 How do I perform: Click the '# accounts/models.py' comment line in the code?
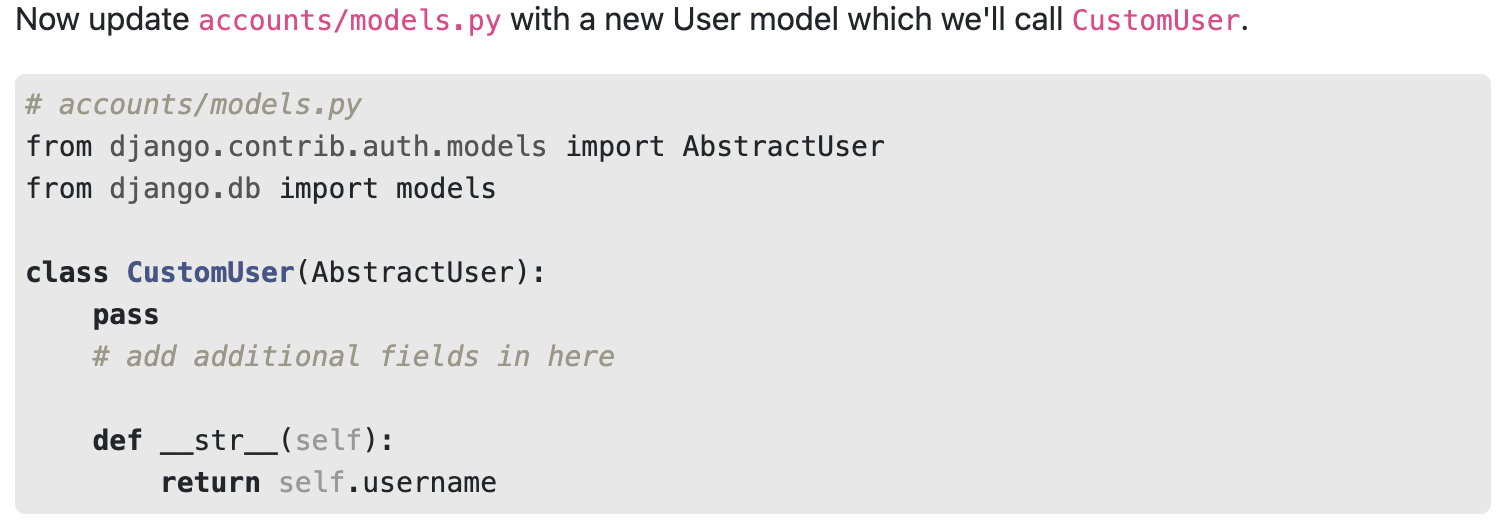pyautogui.click(x=193, y=105)
